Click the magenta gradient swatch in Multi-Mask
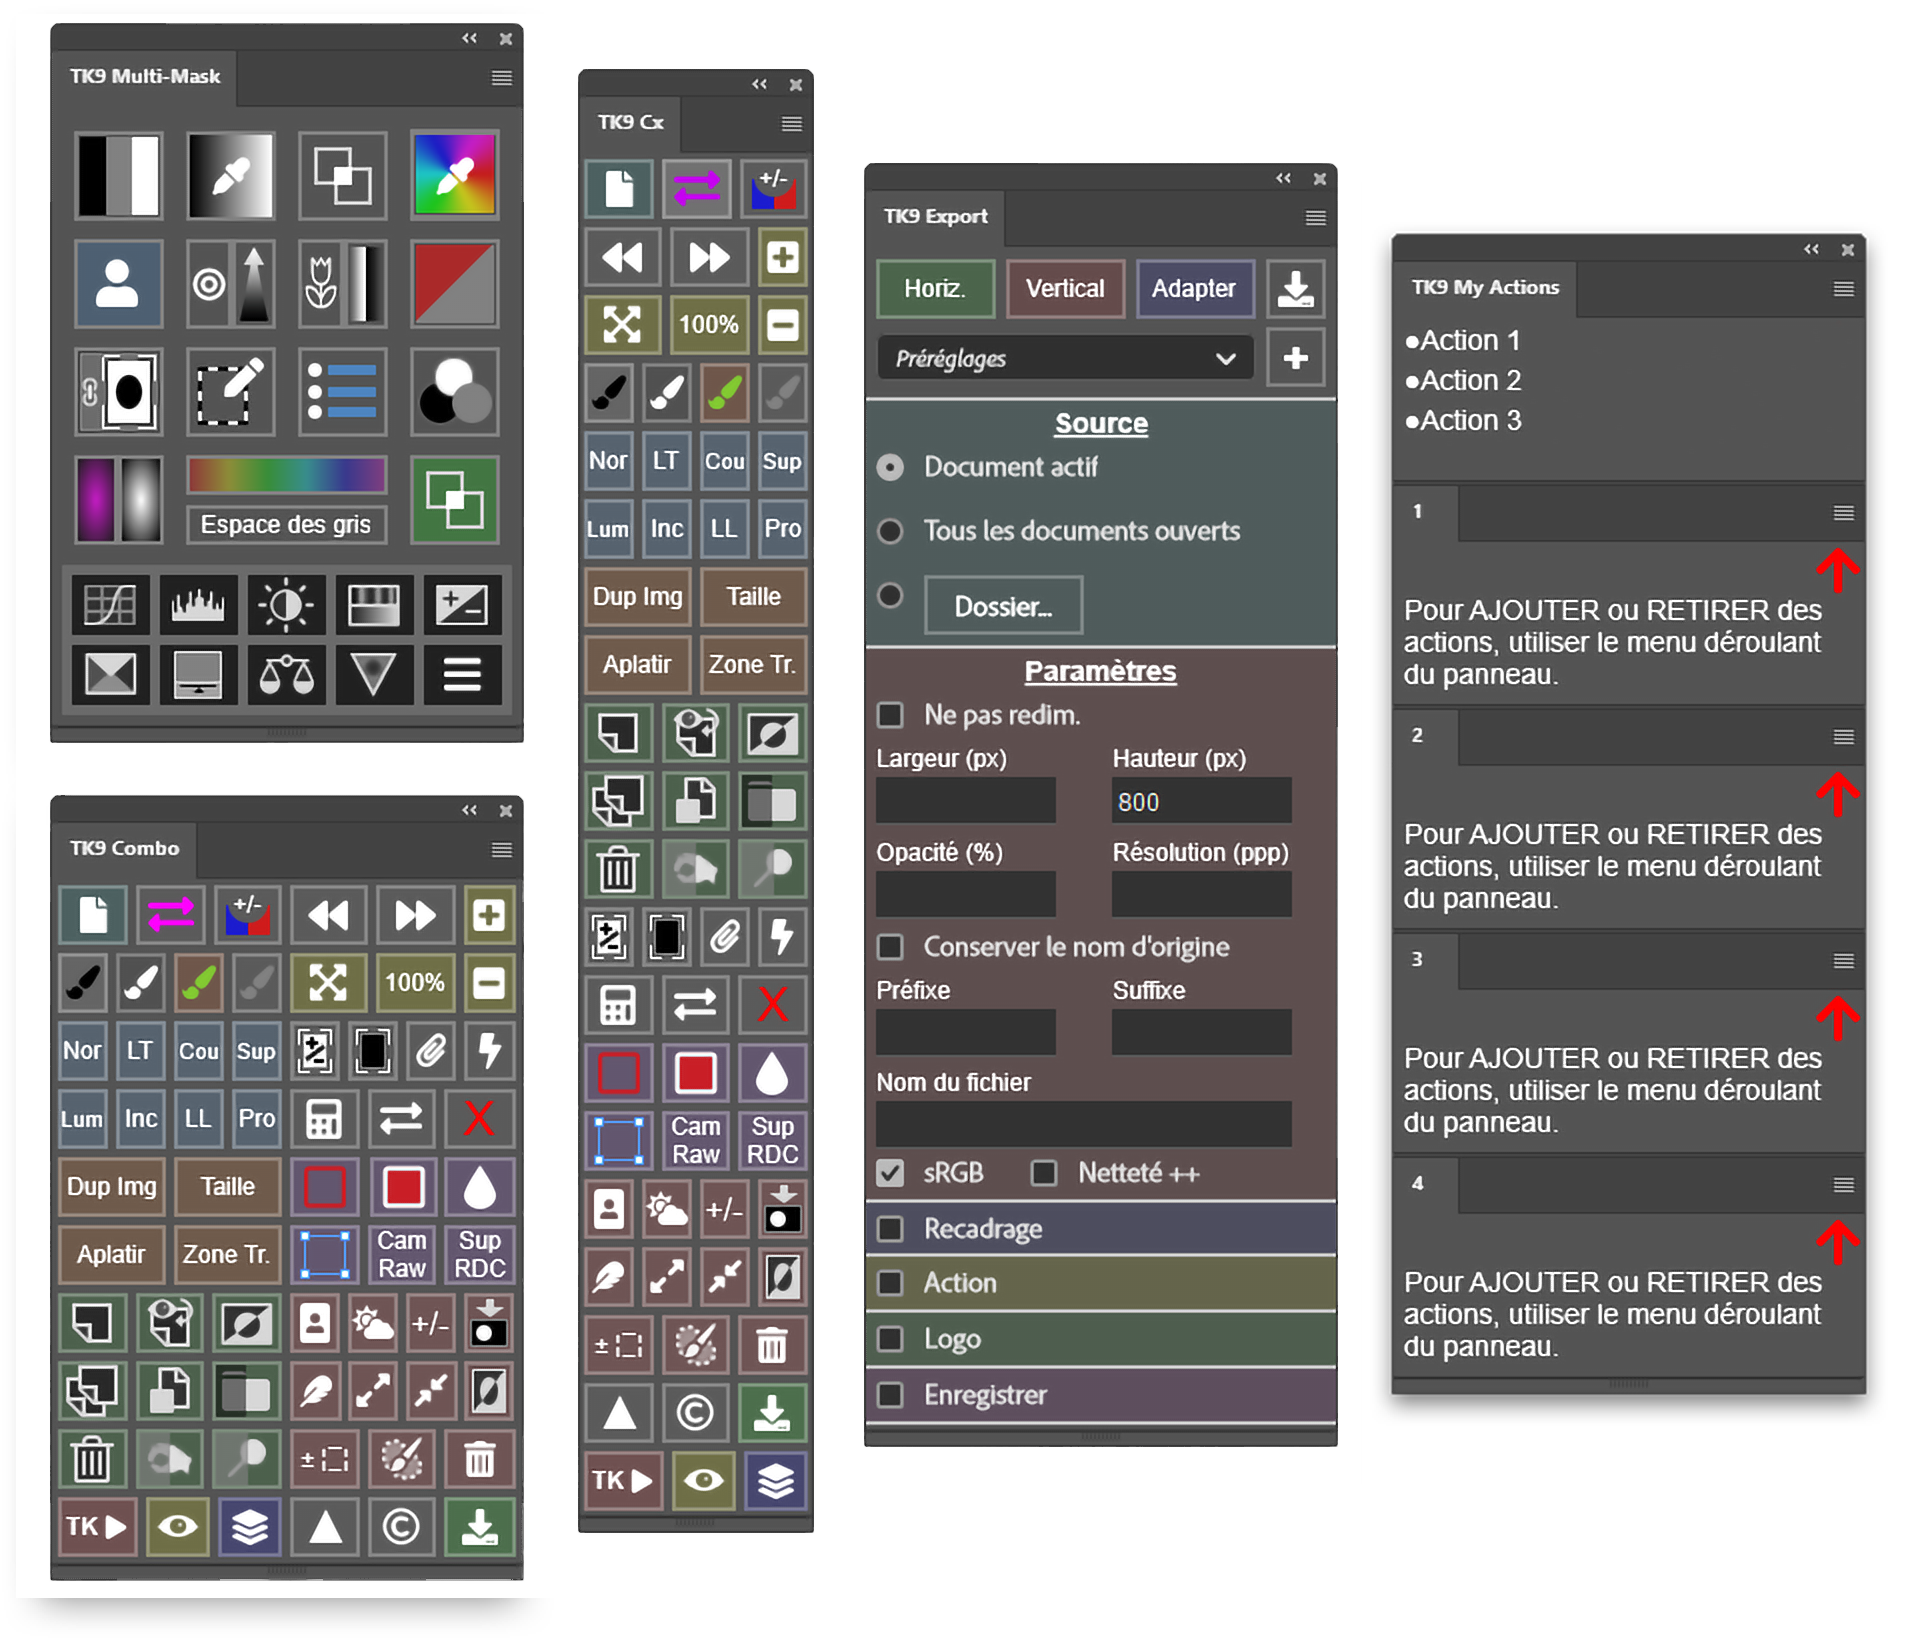 click(96, 499)
